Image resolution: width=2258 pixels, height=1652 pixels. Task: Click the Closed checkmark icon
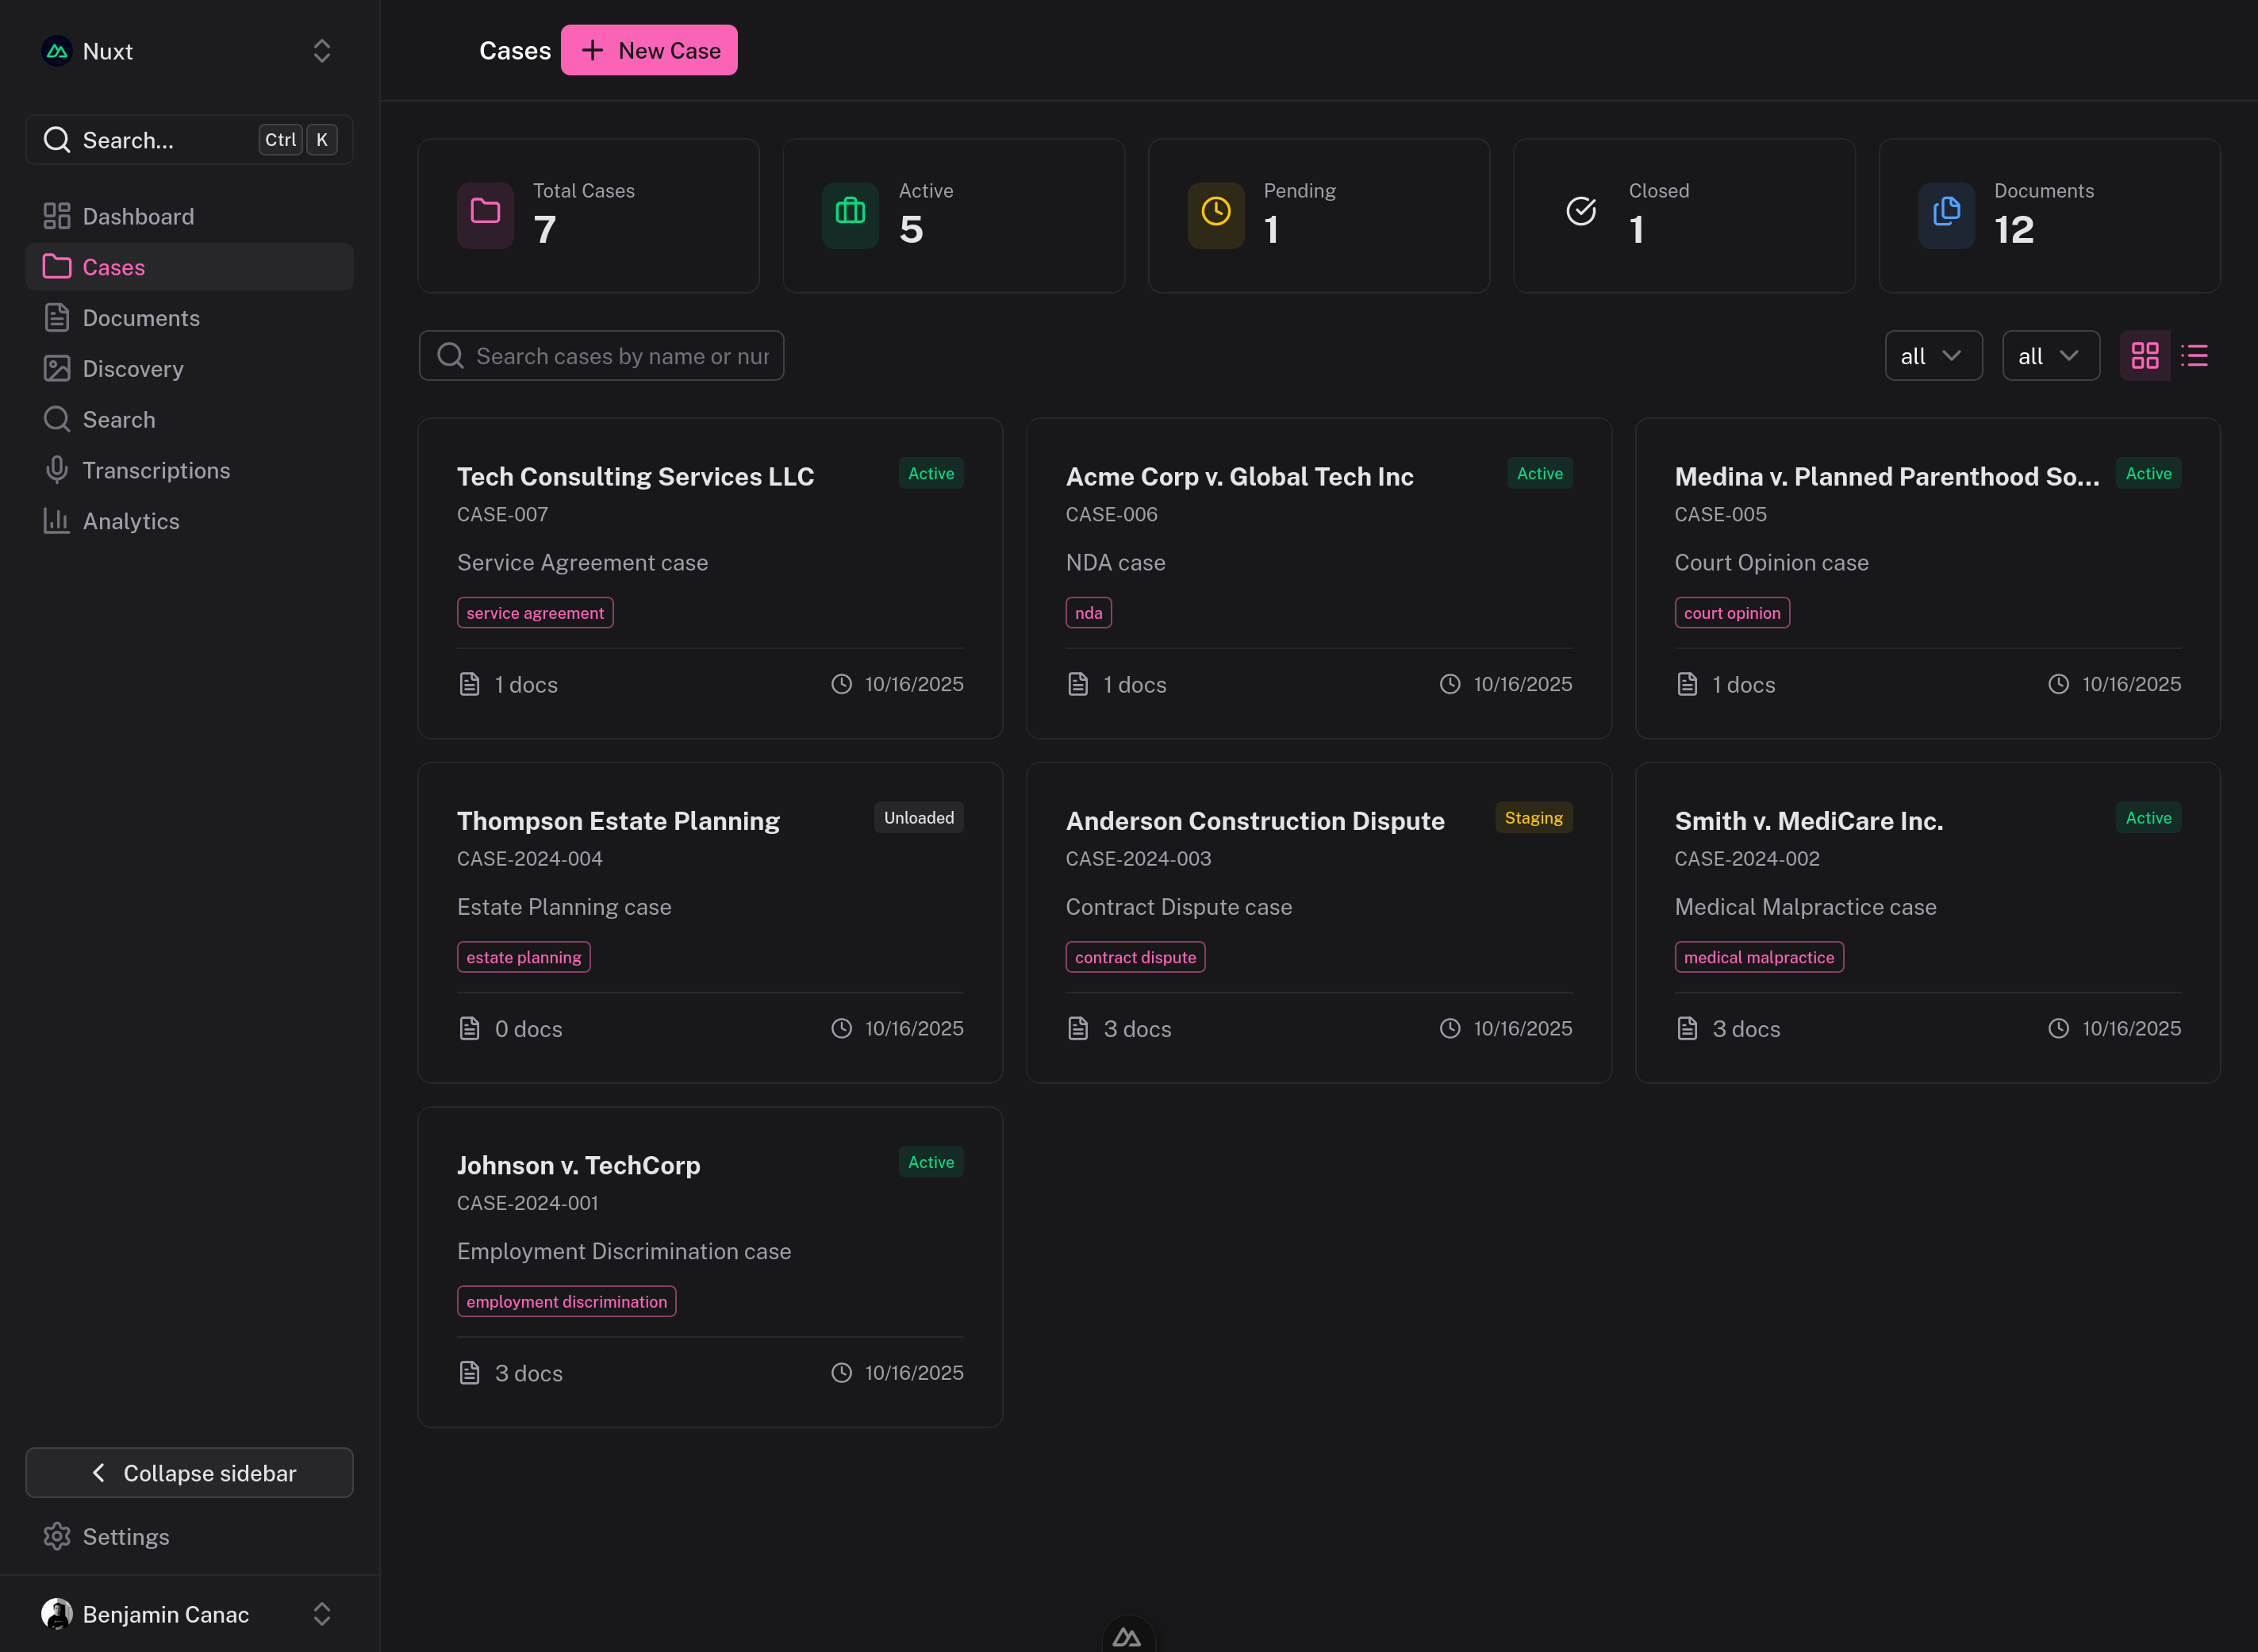[1581, 213]
